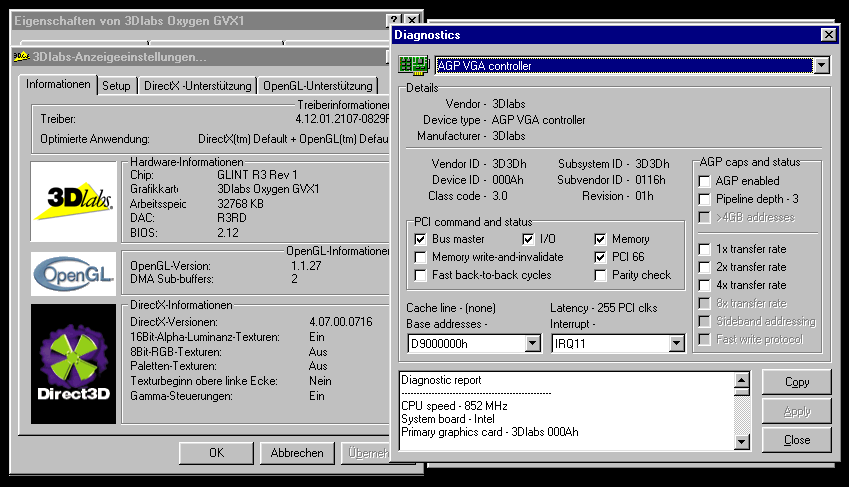Switch to the Setup tab
849x487 pixels.
116,86
